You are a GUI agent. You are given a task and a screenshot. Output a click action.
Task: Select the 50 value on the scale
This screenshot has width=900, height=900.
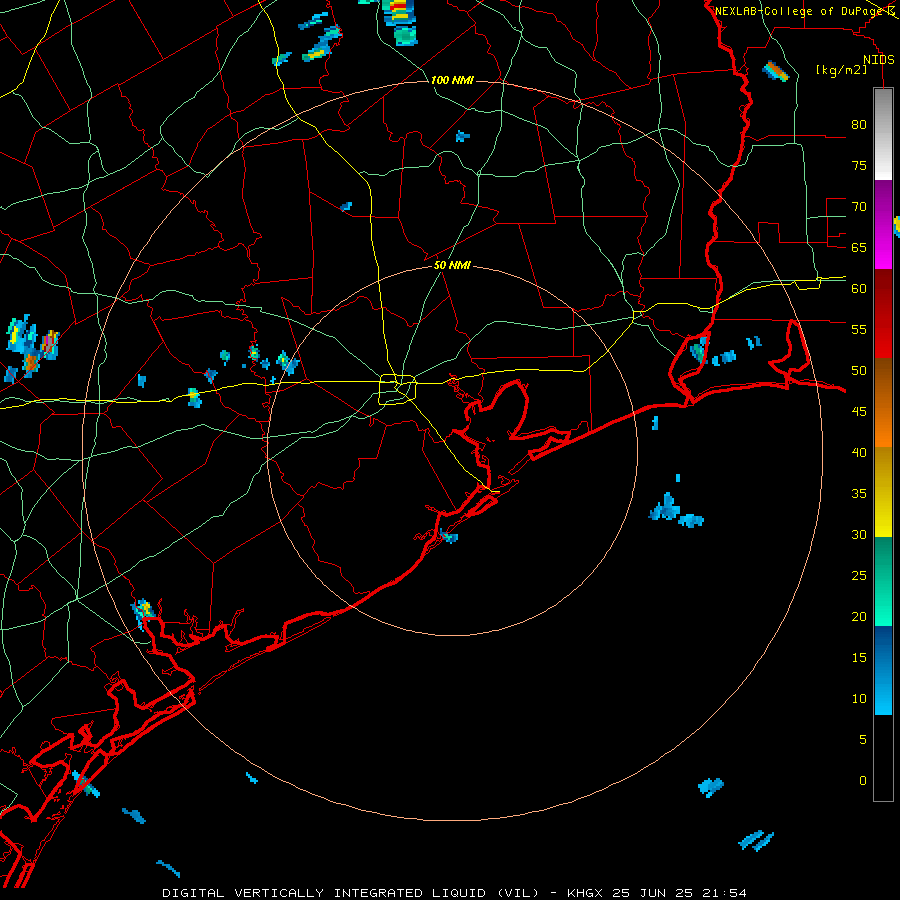tap(859, 371)
